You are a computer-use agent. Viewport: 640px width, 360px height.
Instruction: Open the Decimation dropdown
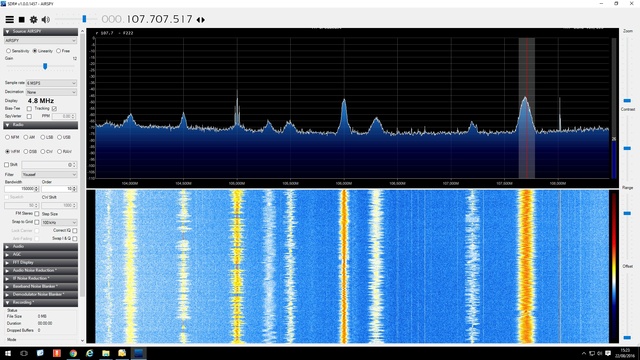tap(51, 92)
